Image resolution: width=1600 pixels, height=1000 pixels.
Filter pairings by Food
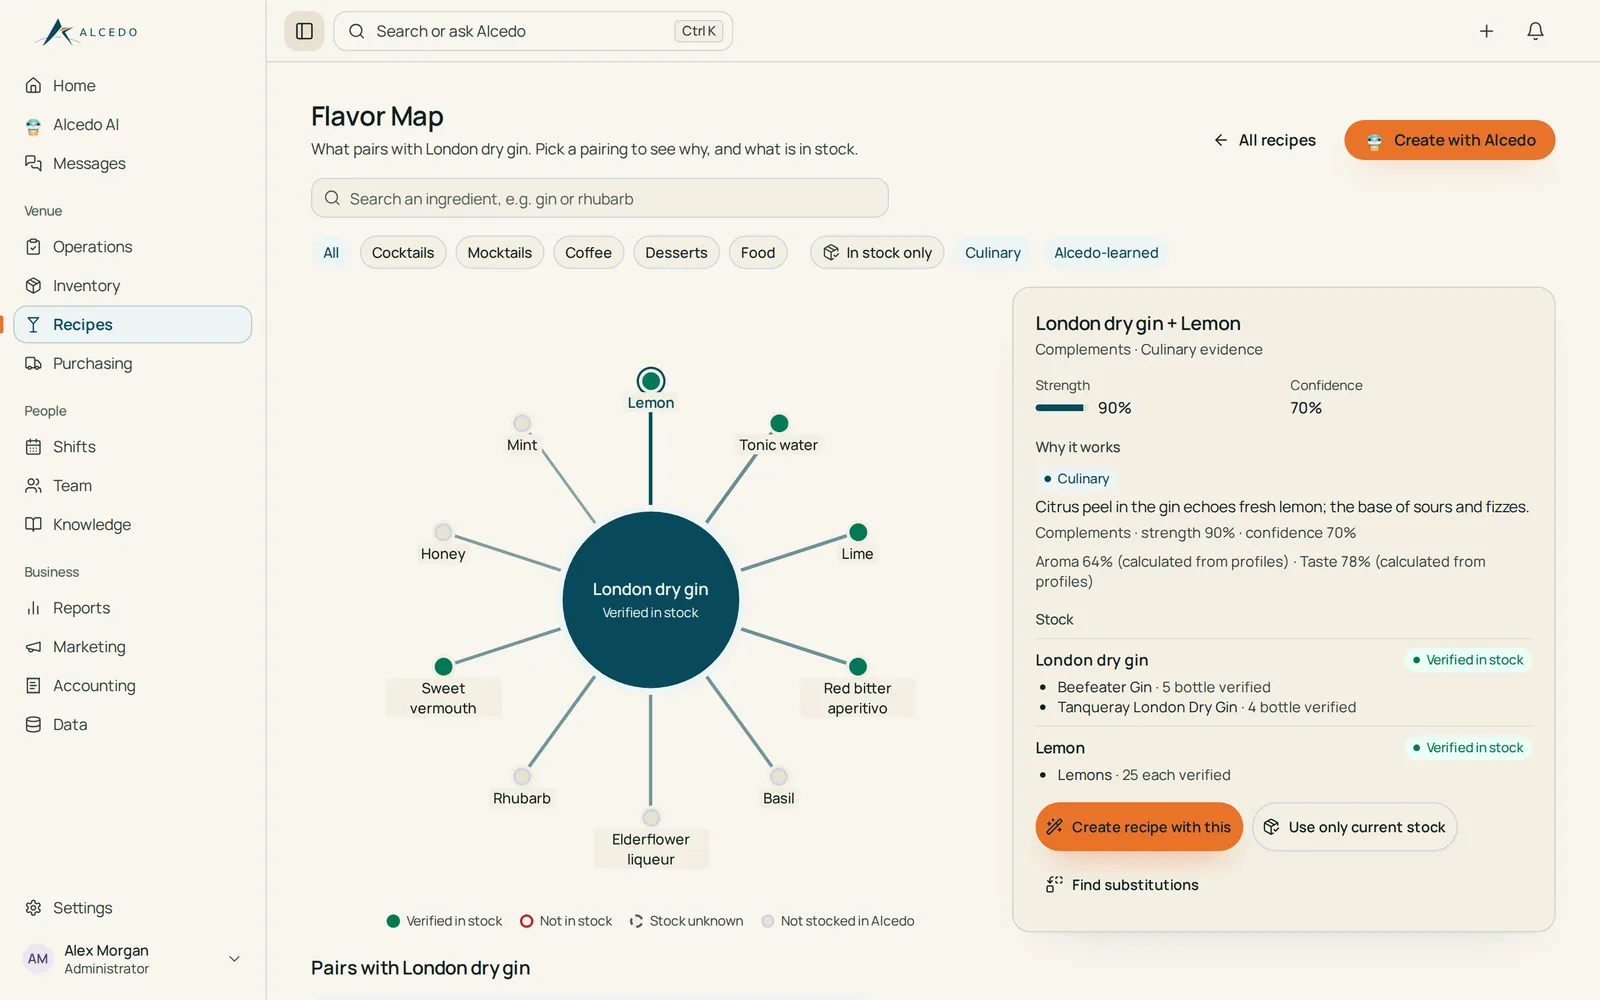coord(758,253)
